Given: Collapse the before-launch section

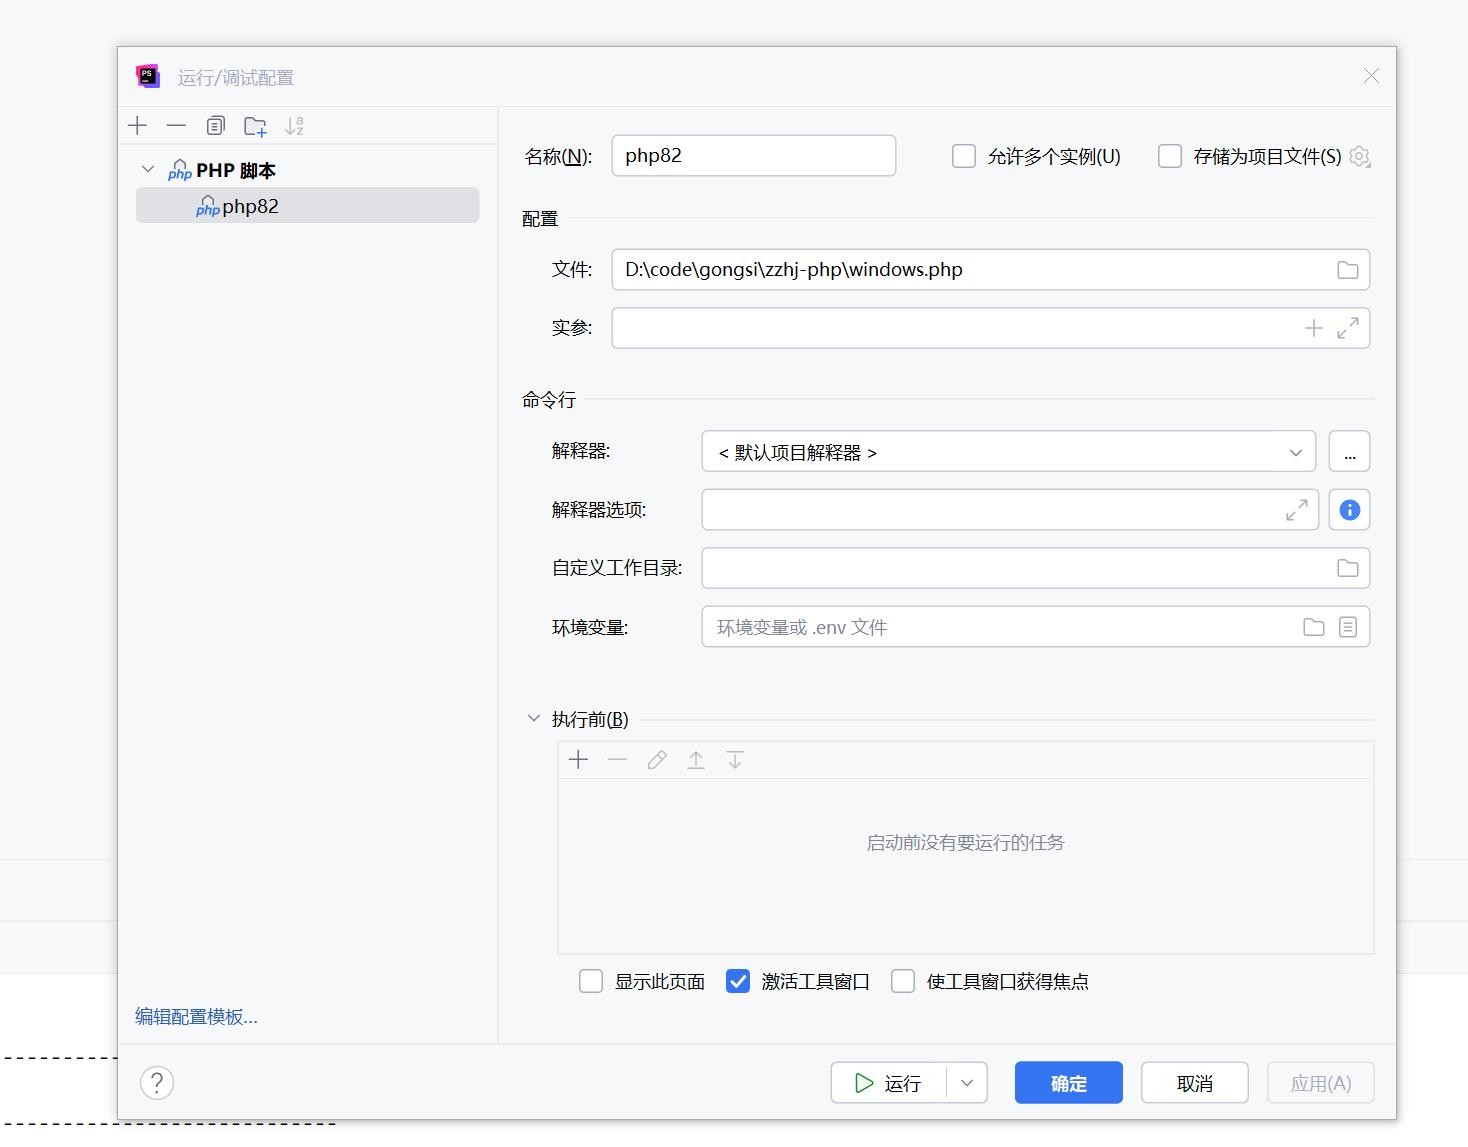Looking at the screenshot, I should click(534, 719).
